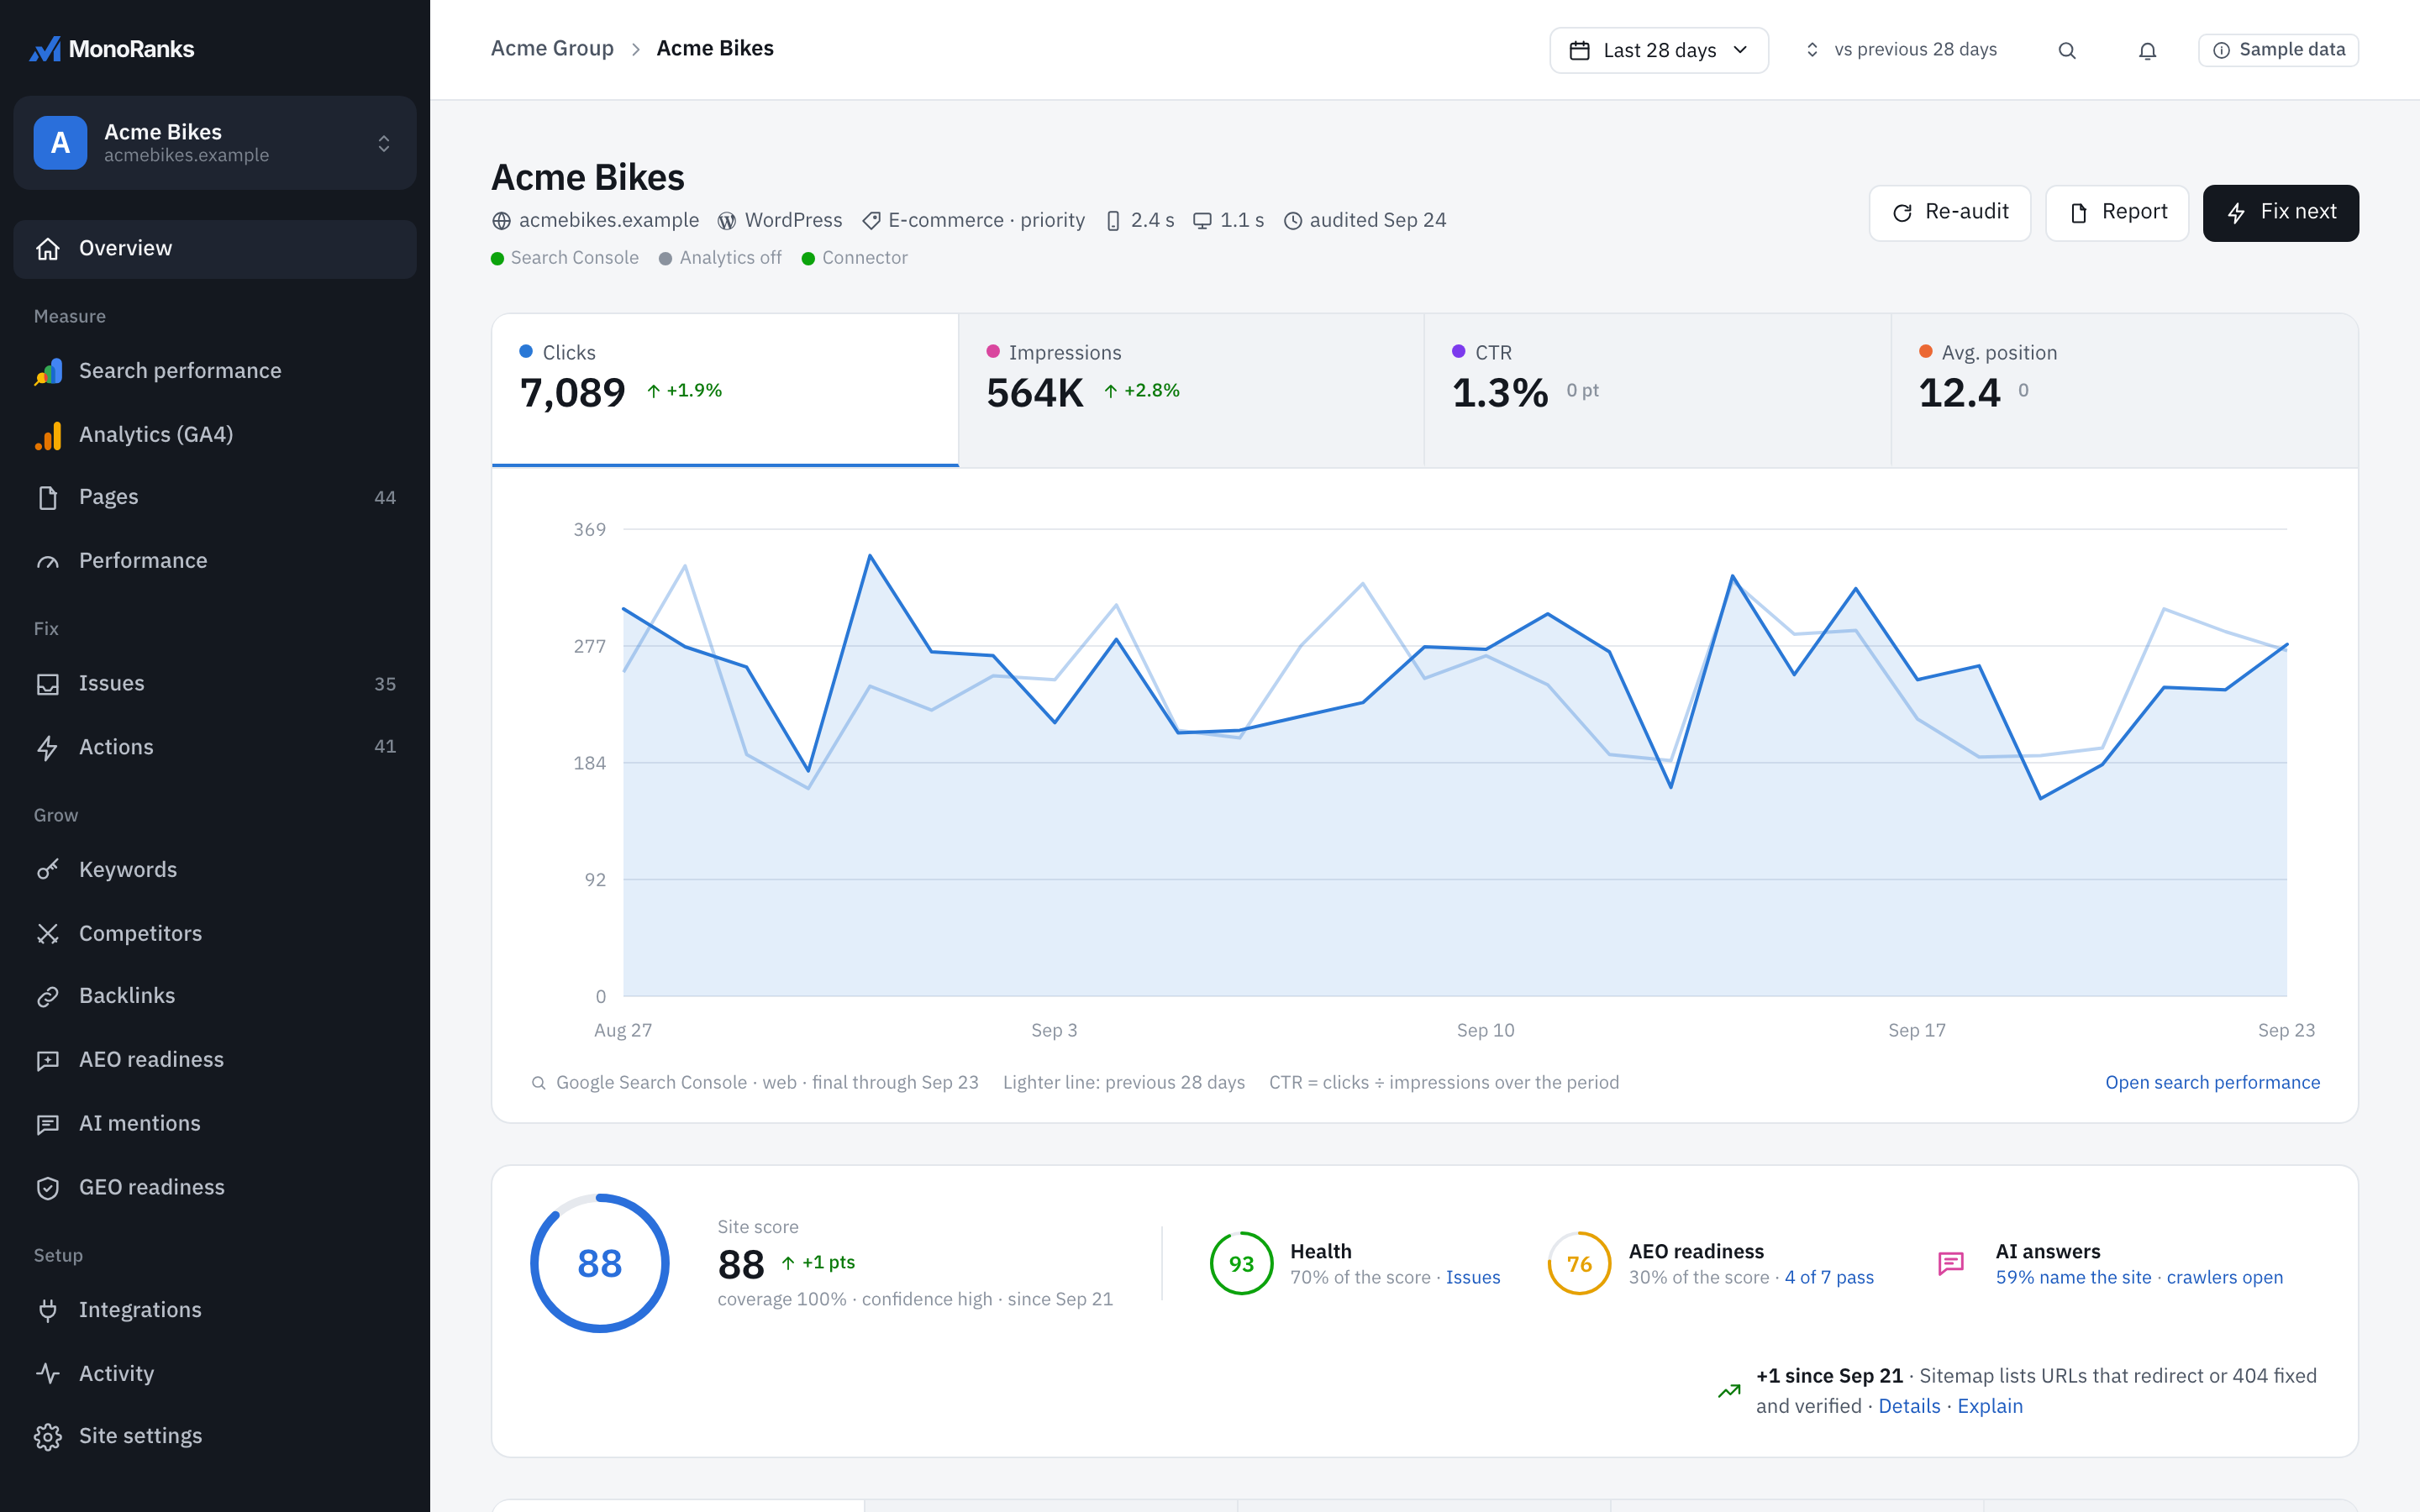This screenshot has height=1512, width=2420.
Task: Open Integrations plug item
Action: tap(215, 1310)
